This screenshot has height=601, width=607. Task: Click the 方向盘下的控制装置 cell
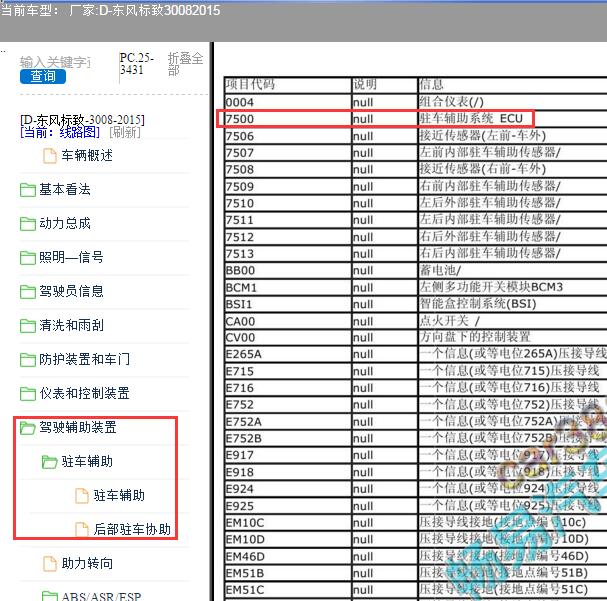click(475, 337)
